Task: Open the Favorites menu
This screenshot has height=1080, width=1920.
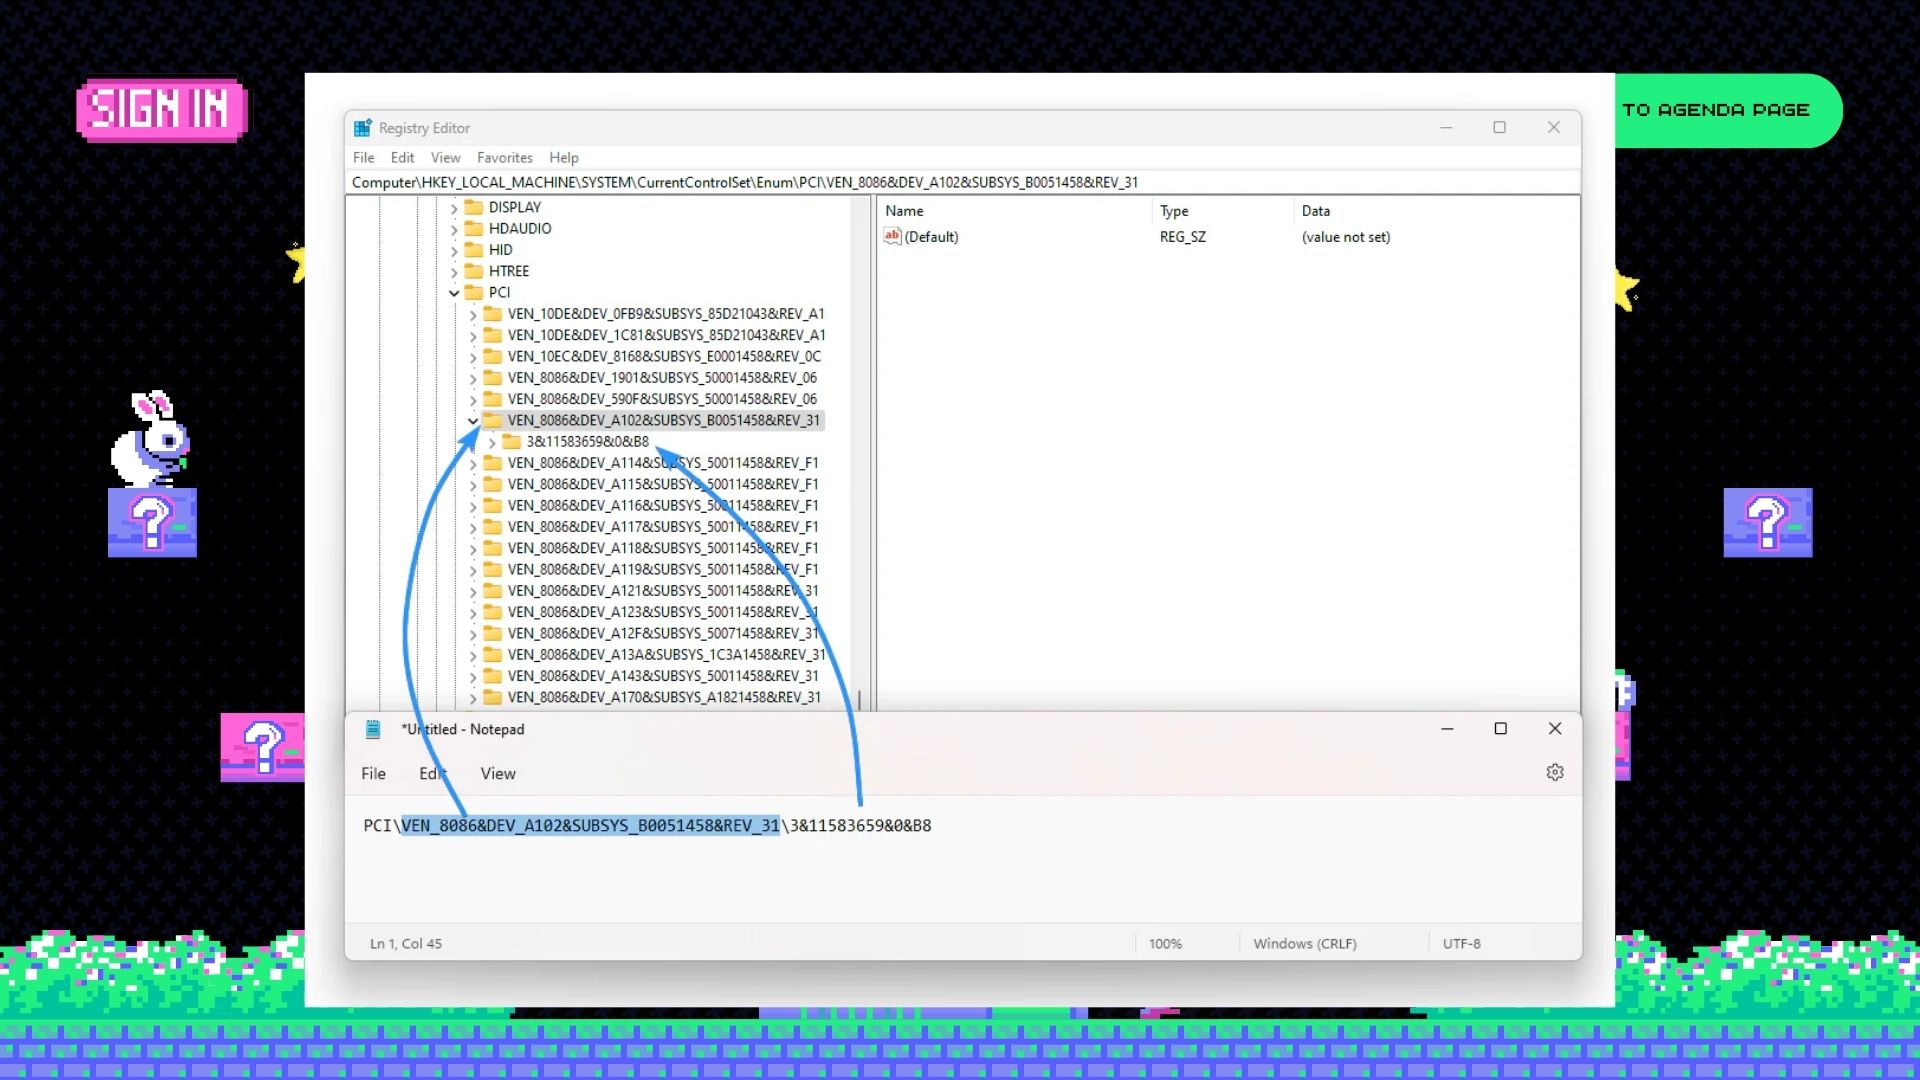Action: [x=504, y=158]
